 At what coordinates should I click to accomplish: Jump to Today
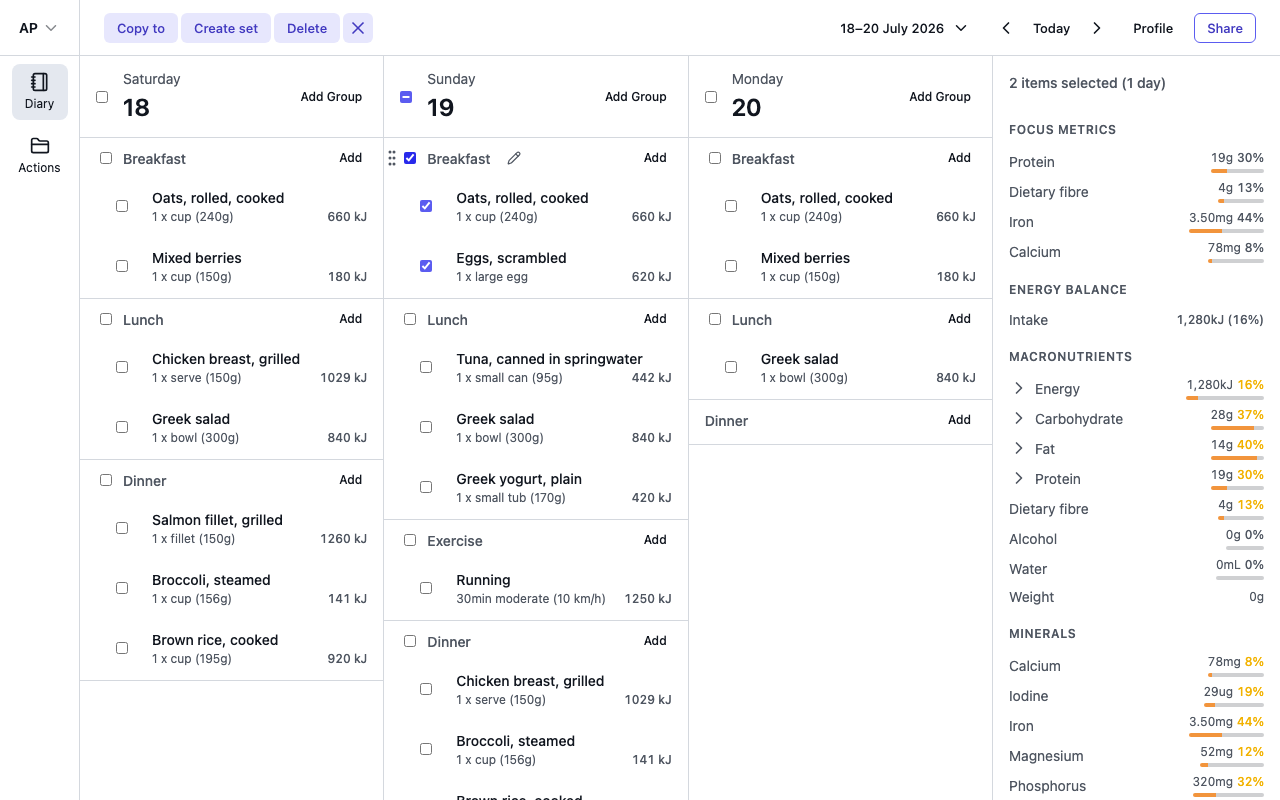(x=1051, y=28)
